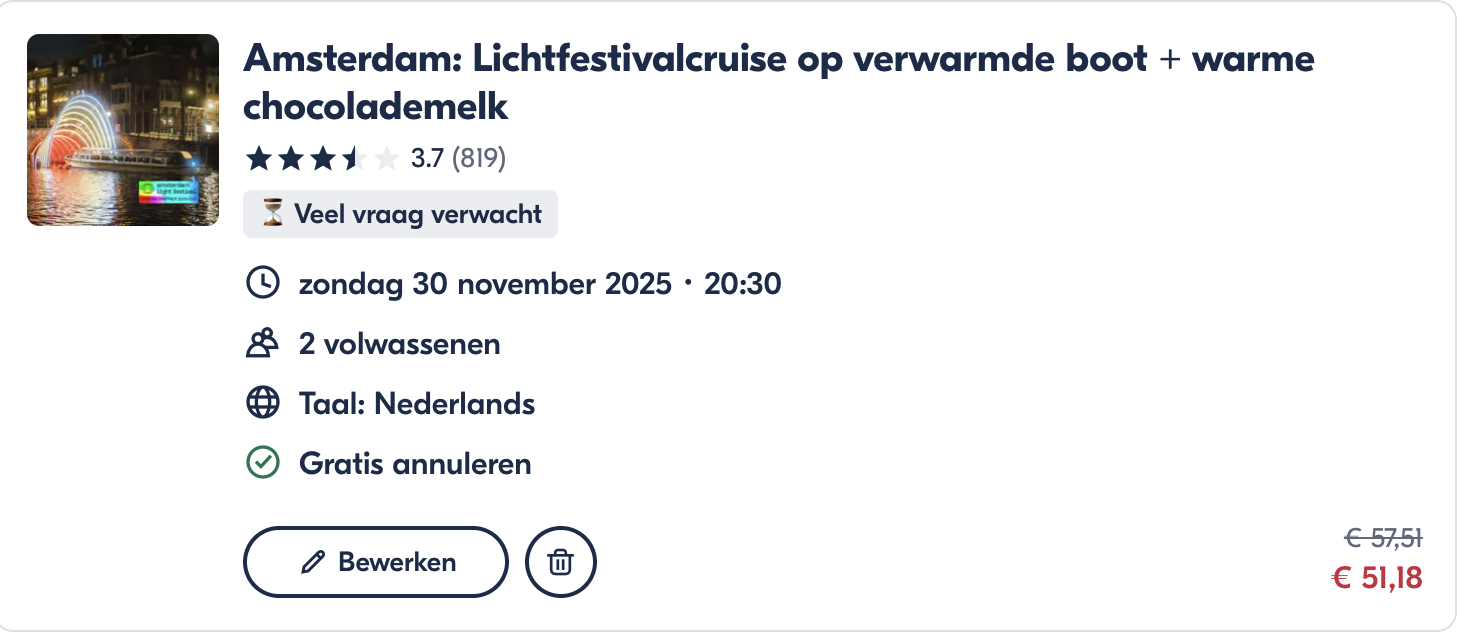1462x638 pixels.
Task: Click the trash bin icon to delete
Action: [x=560, y=562]
